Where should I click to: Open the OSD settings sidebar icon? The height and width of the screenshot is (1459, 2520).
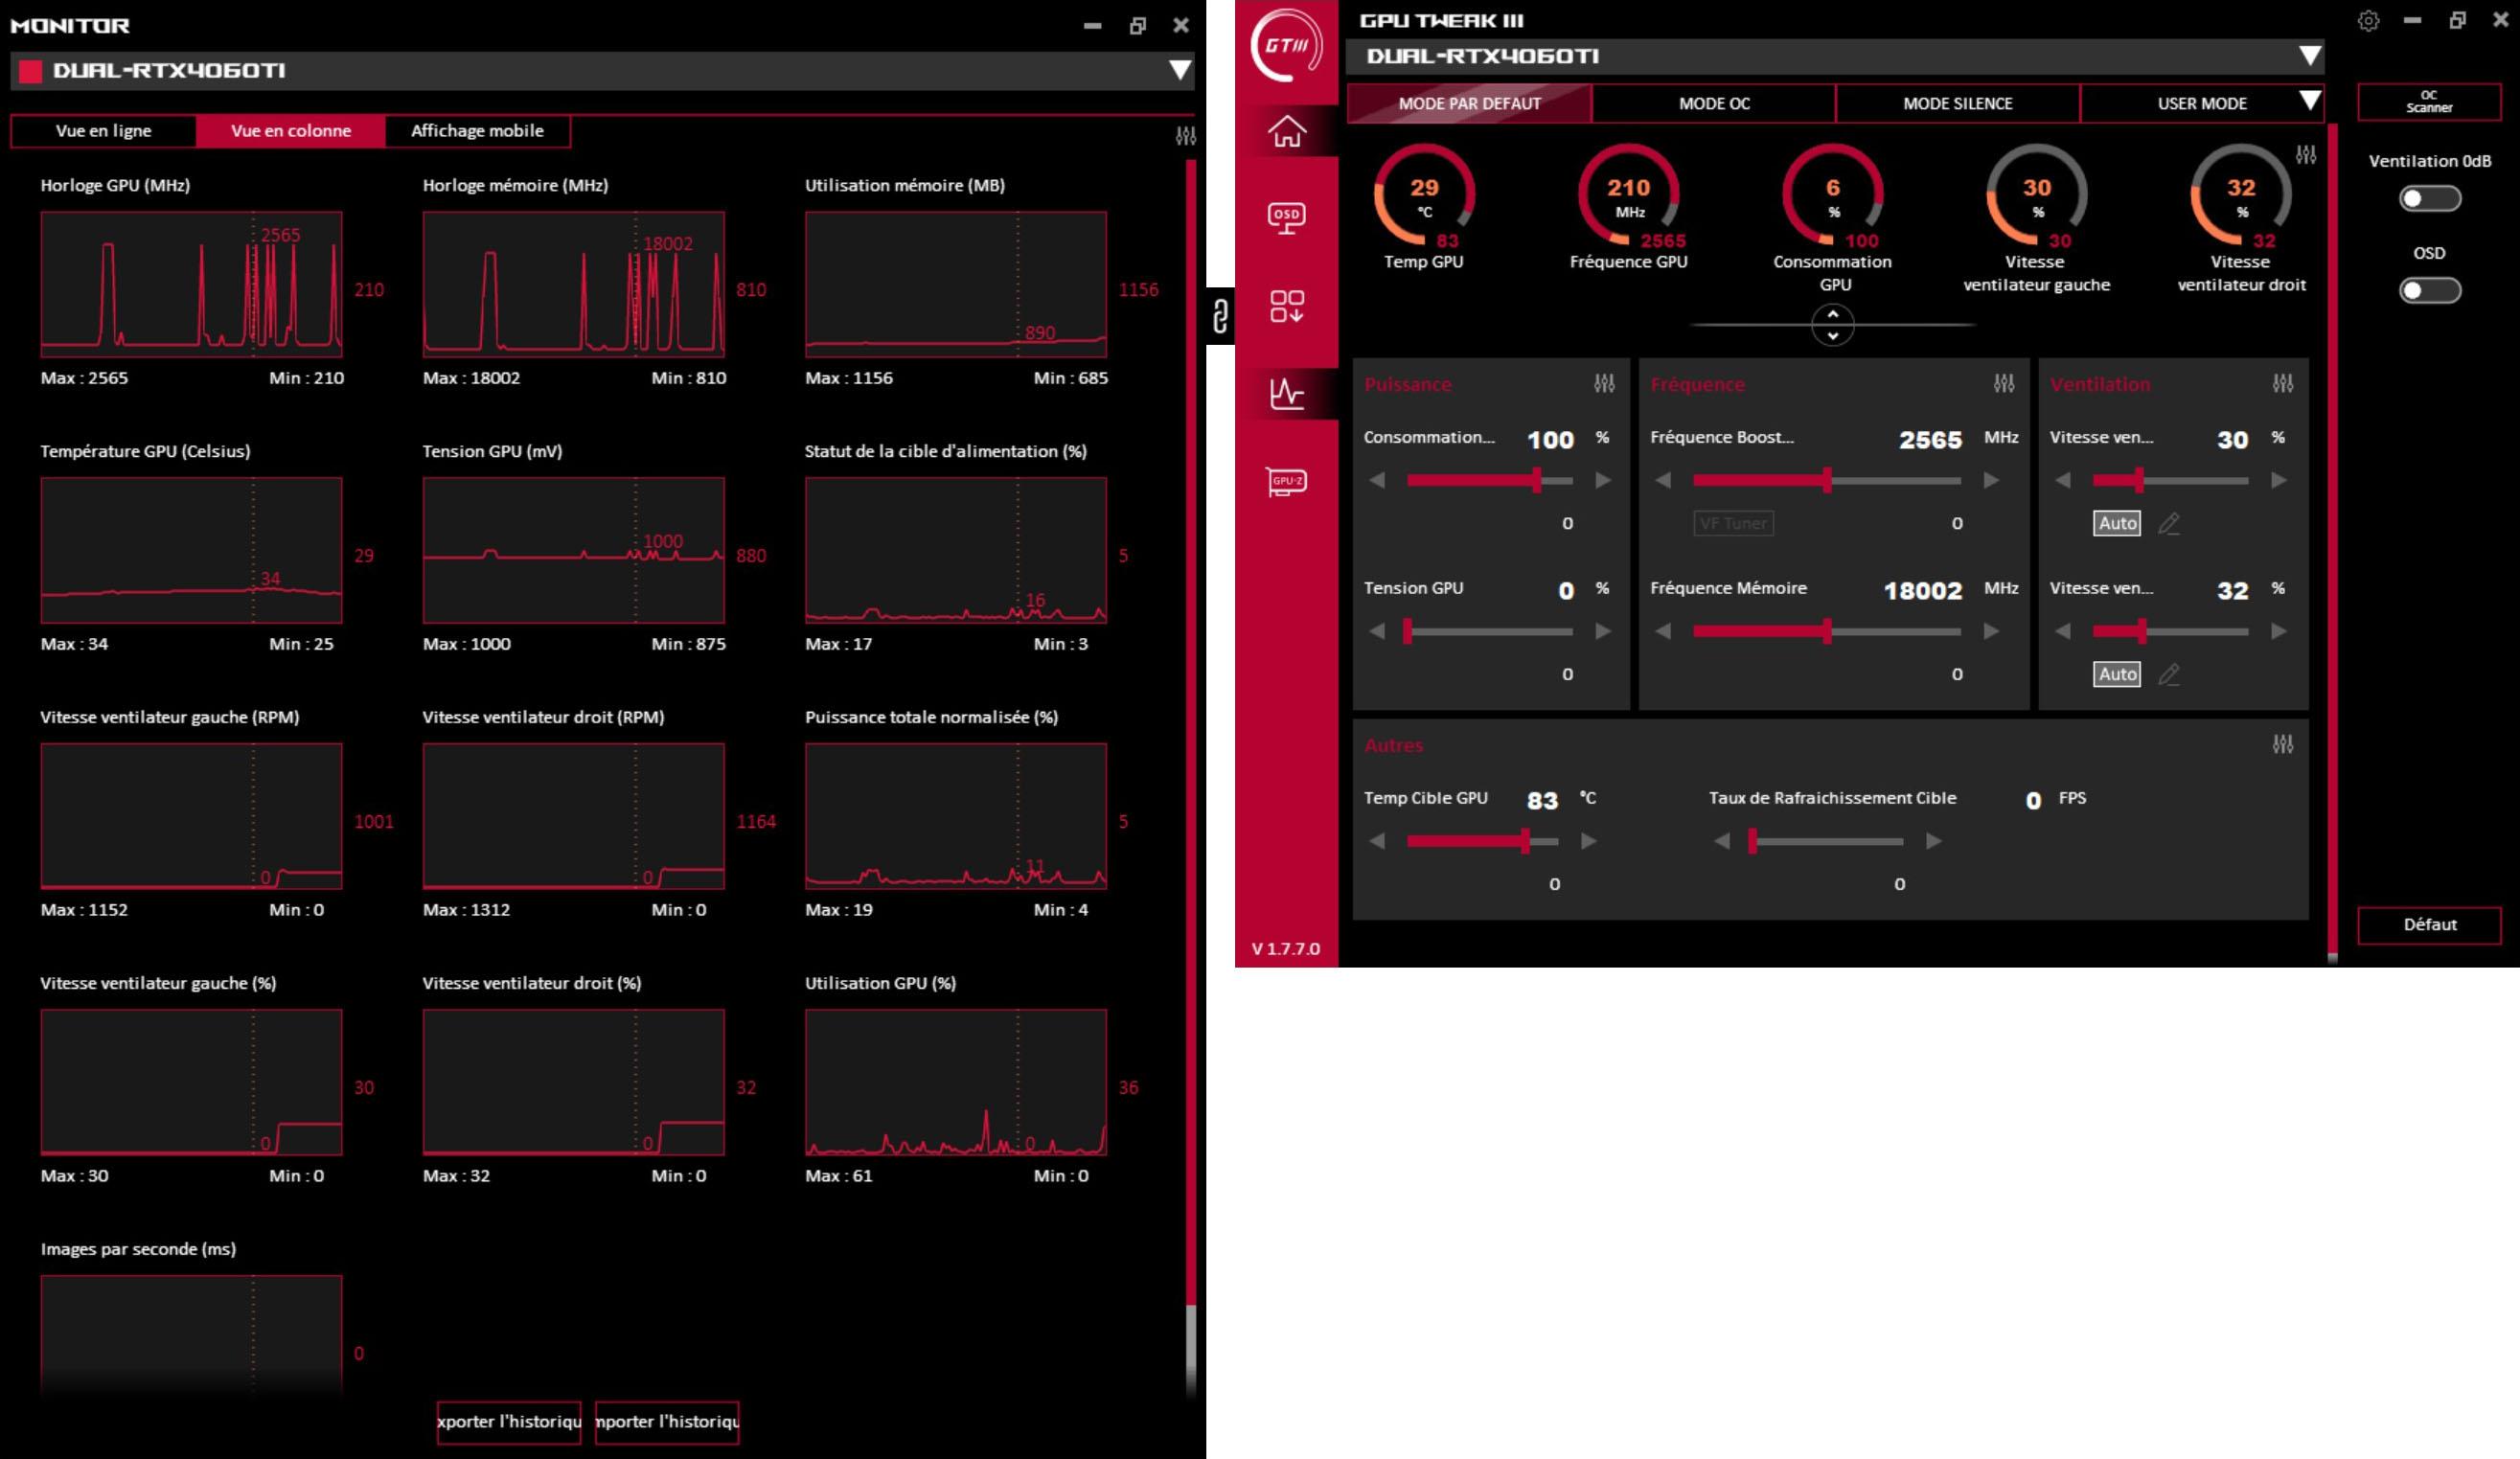(x=1286, y=218)
